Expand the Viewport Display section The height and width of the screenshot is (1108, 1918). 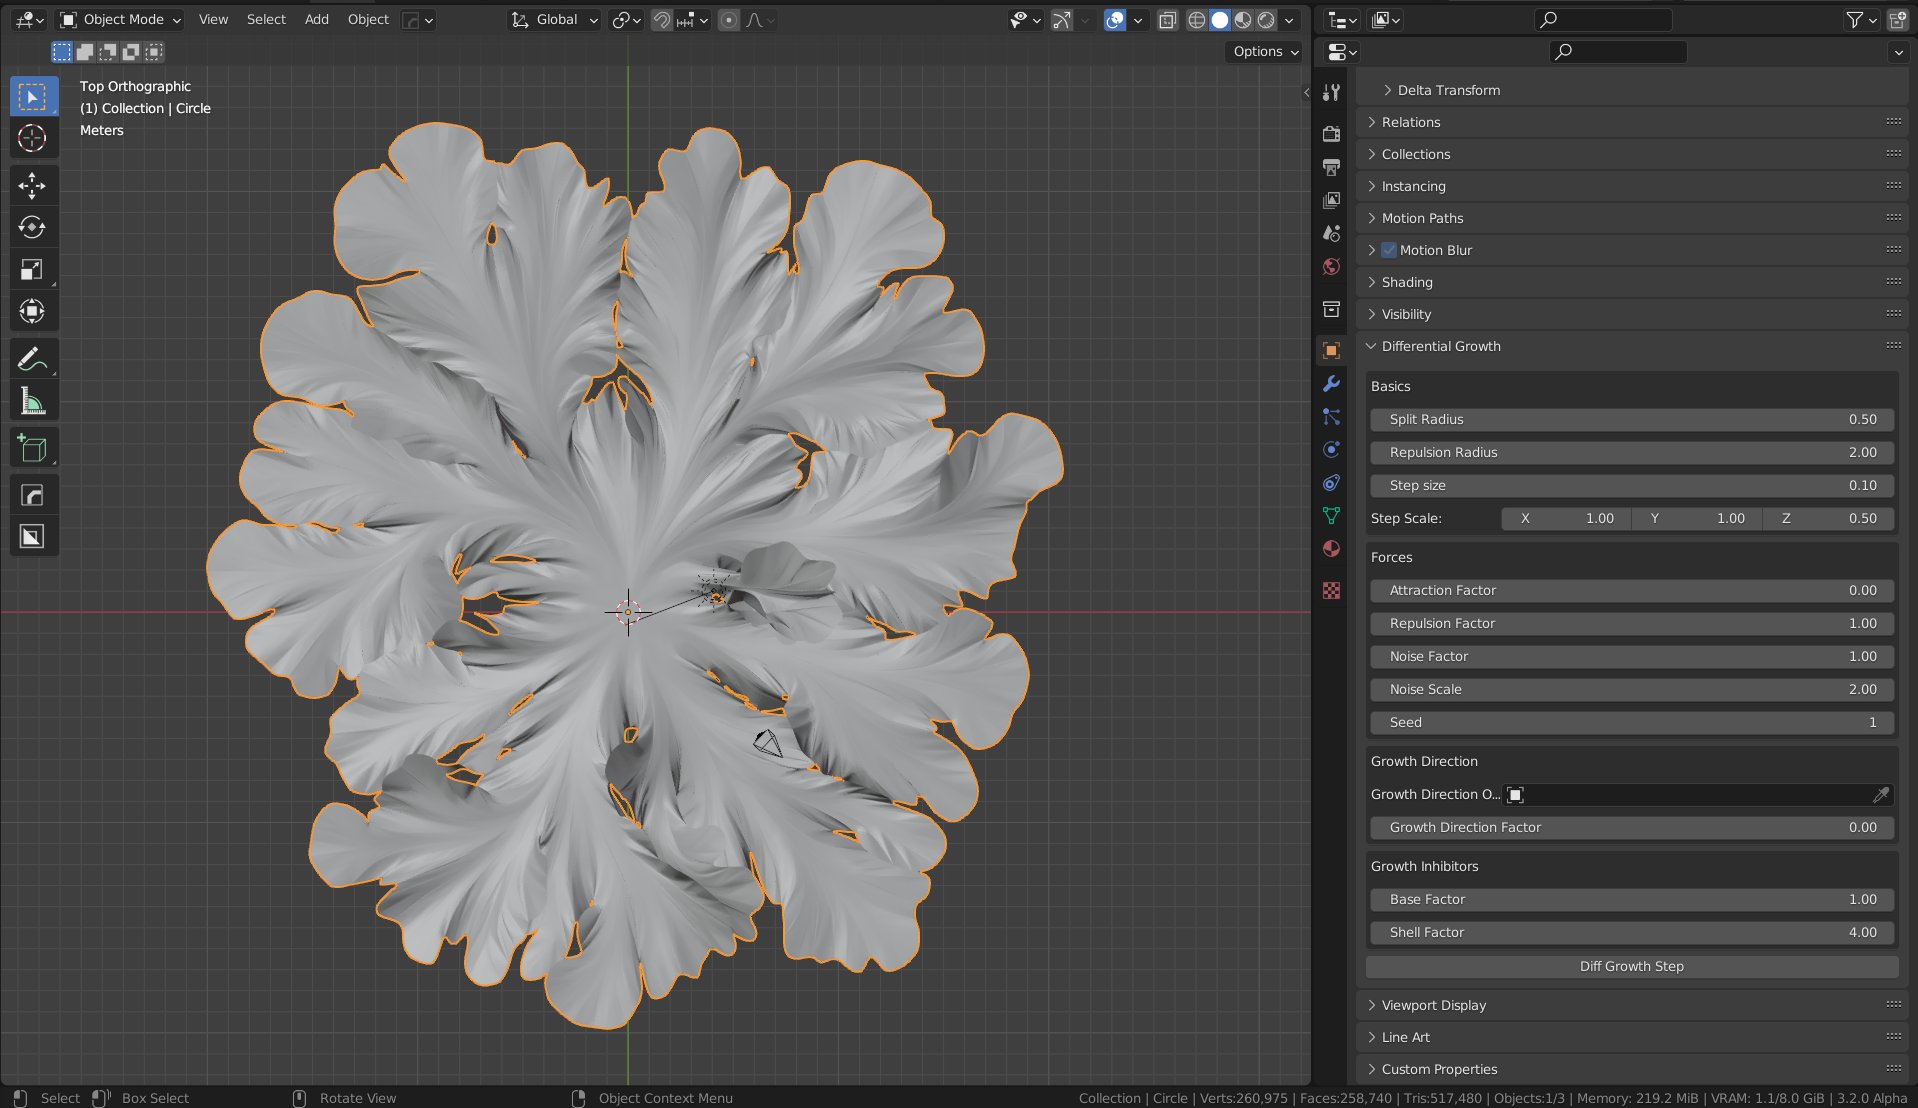click(x=1434, y=1004)
